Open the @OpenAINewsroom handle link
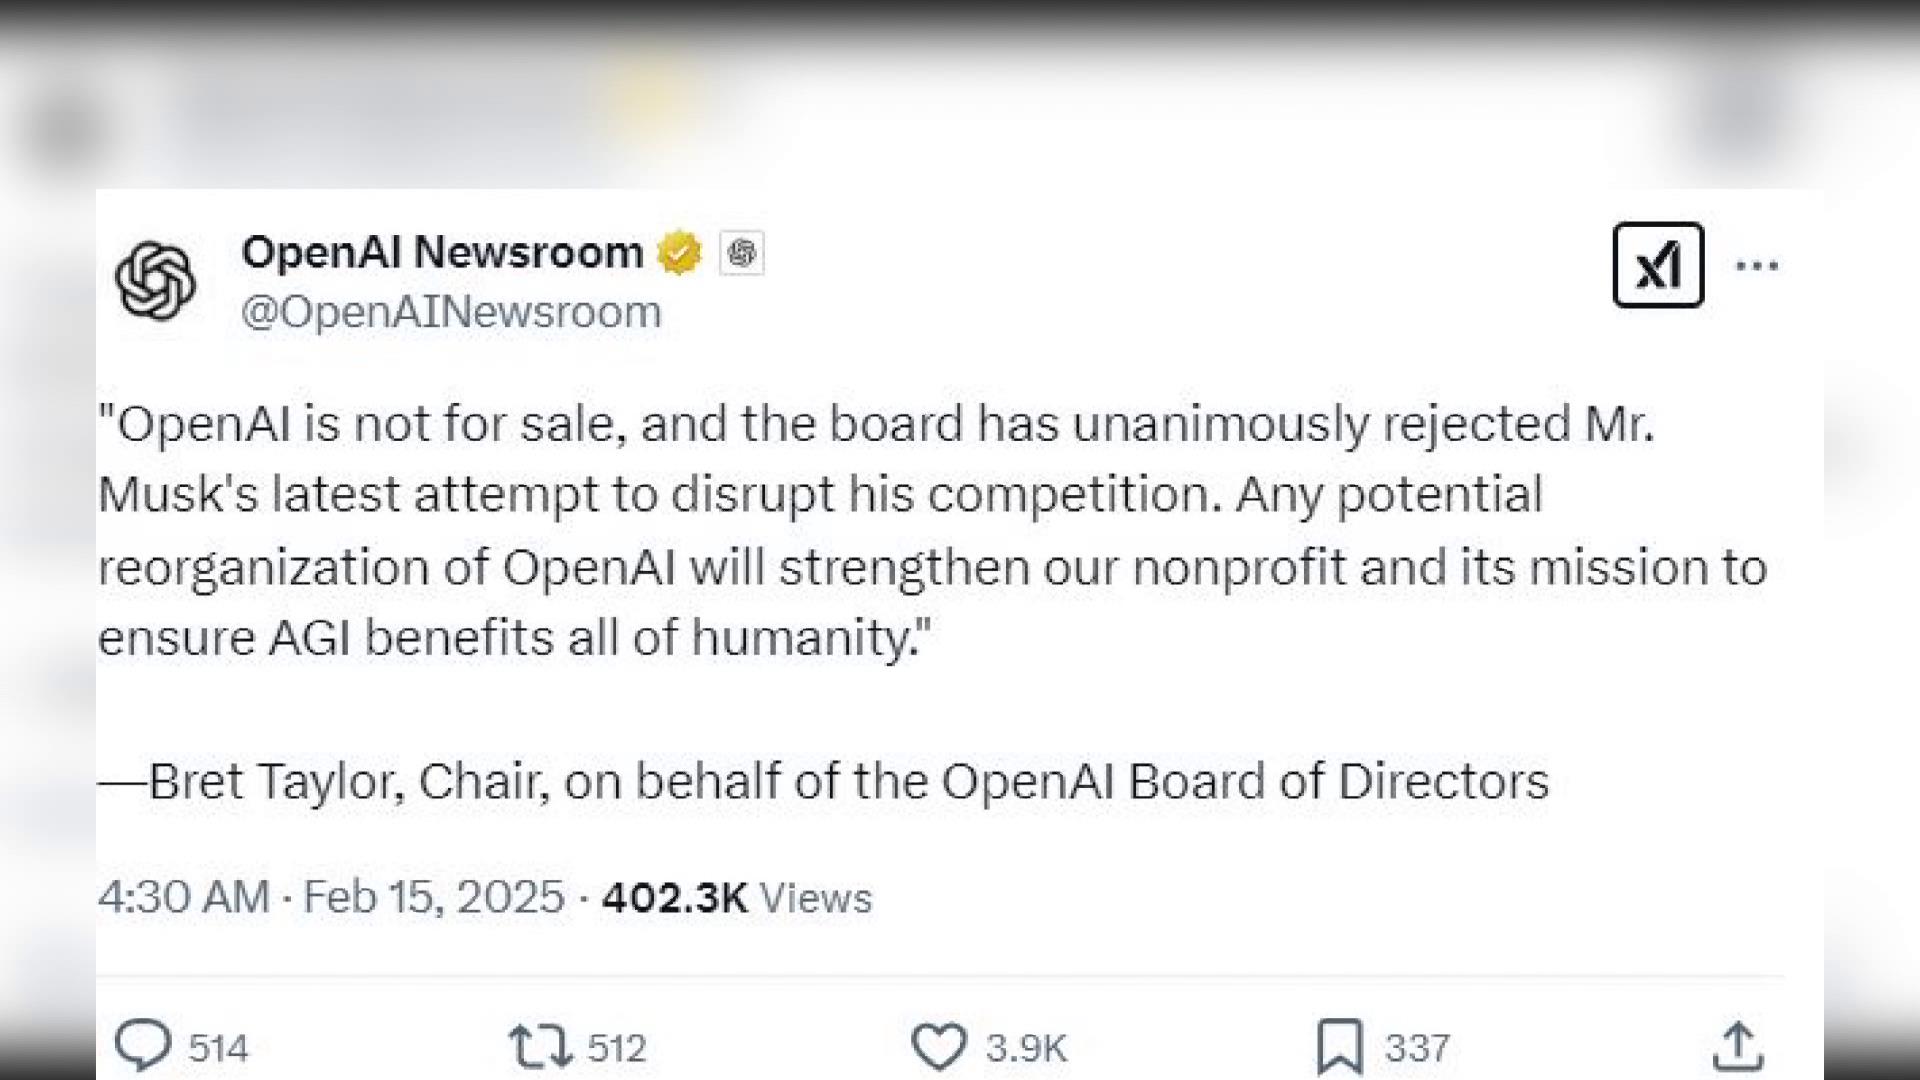This screenshot has height=1080, width=1920. coord(451,312)
